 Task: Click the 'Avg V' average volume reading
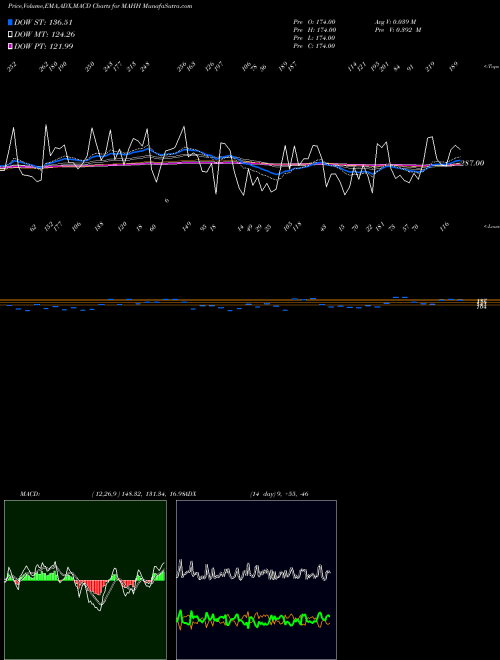point(395,22)
